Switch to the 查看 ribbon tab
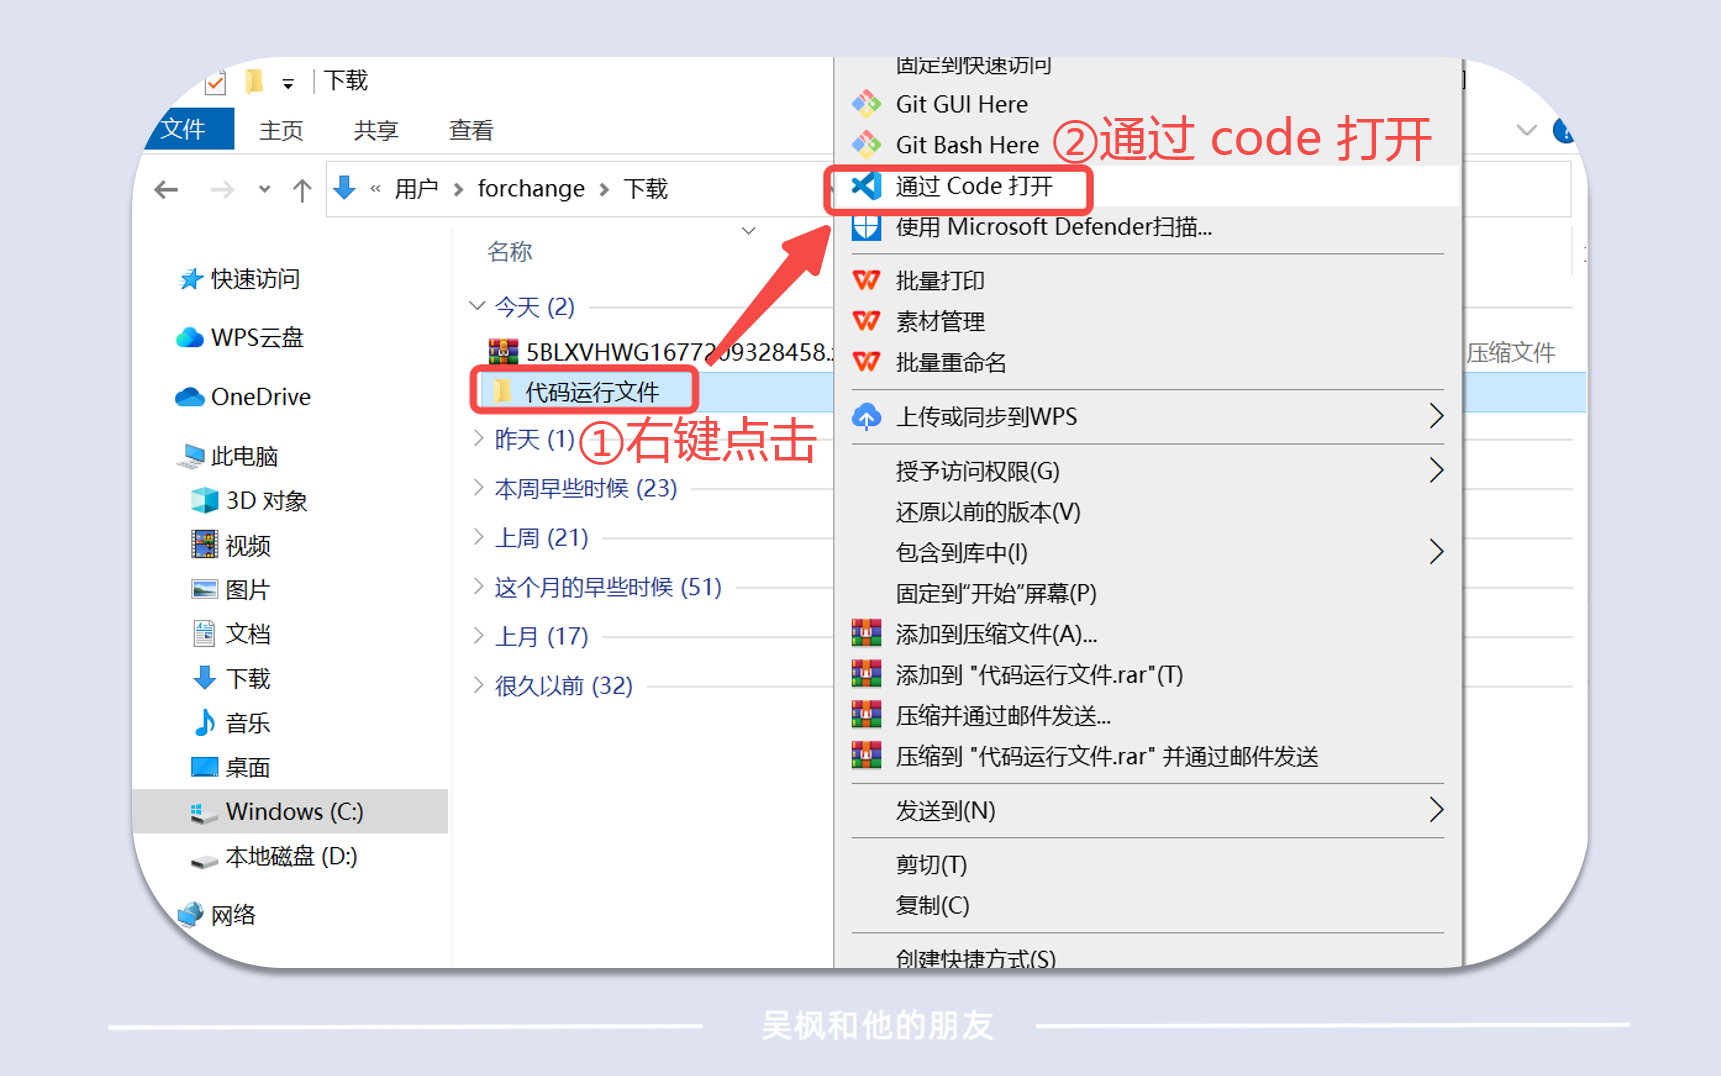This screenshot has height=1076, width=1721. 471,130
